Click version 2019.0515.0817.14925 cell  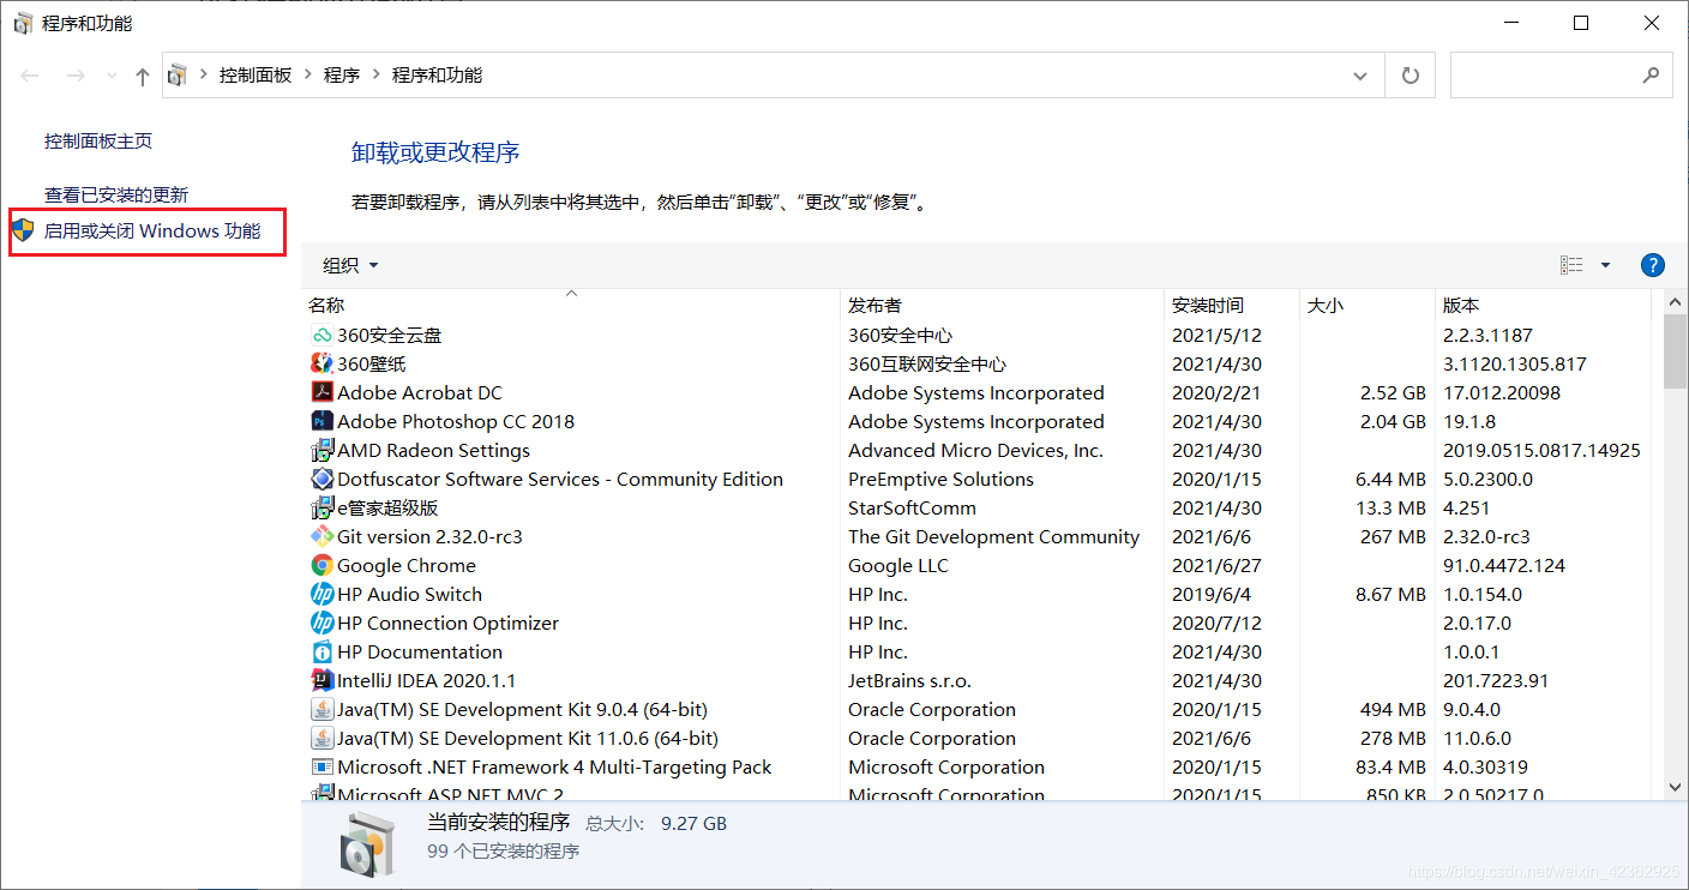click(1541, 450)
